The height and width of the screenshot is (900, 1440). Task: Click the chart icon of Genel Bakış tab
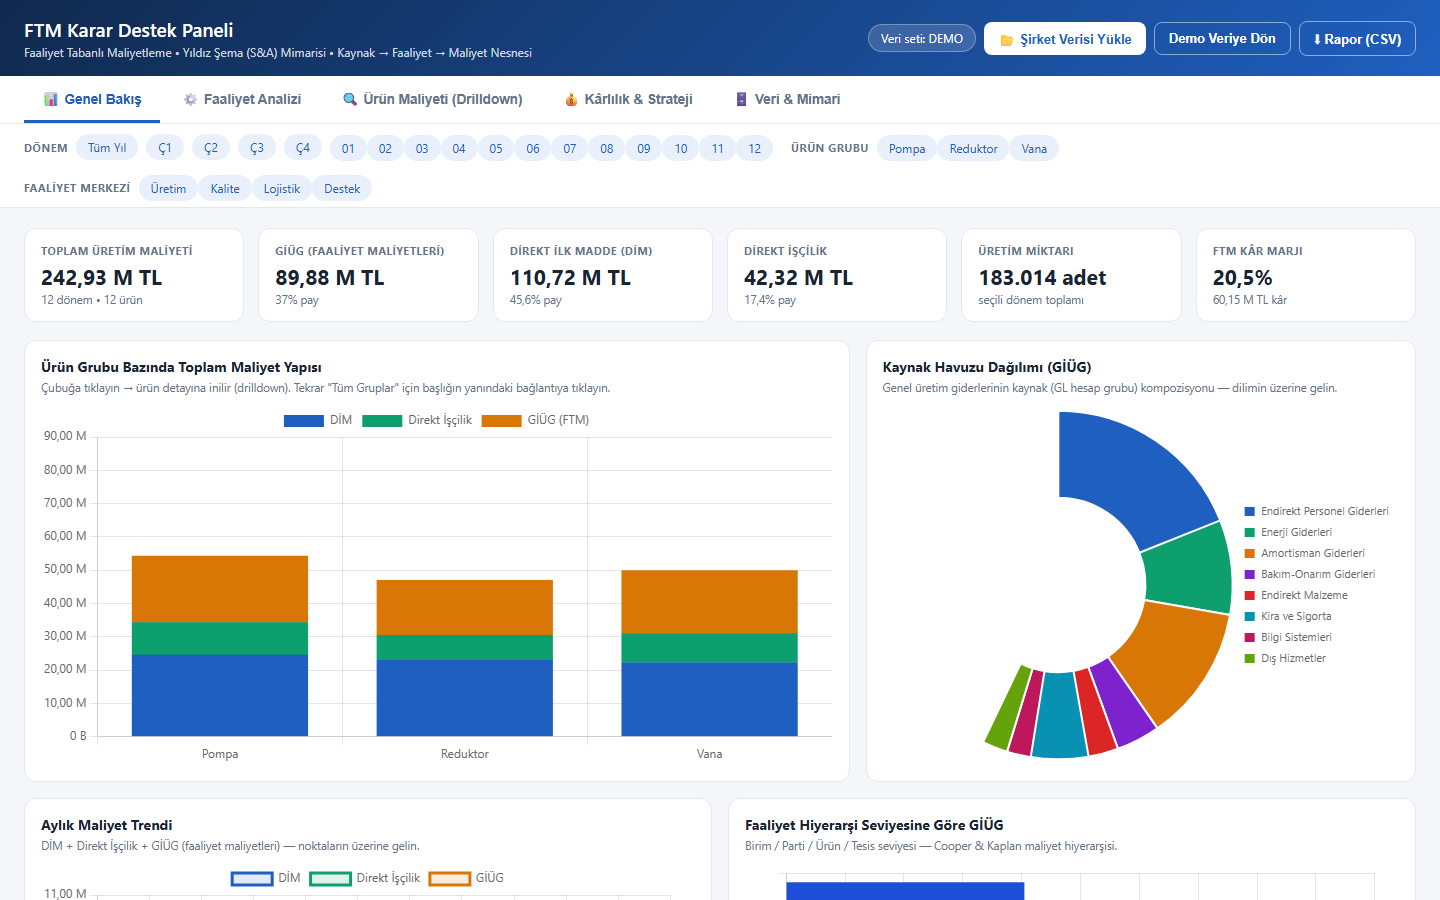pos(51,99)
